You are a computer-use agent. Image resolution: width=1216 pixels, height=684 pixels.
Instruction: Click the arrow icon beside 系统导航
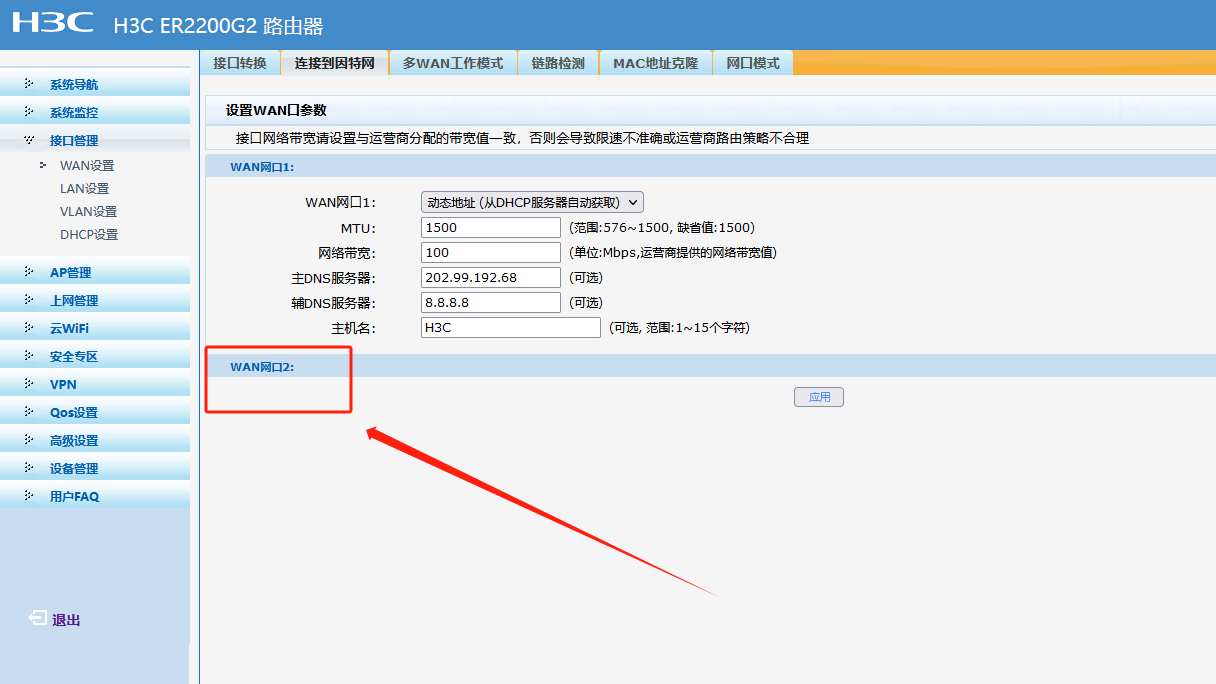point(29,84)
